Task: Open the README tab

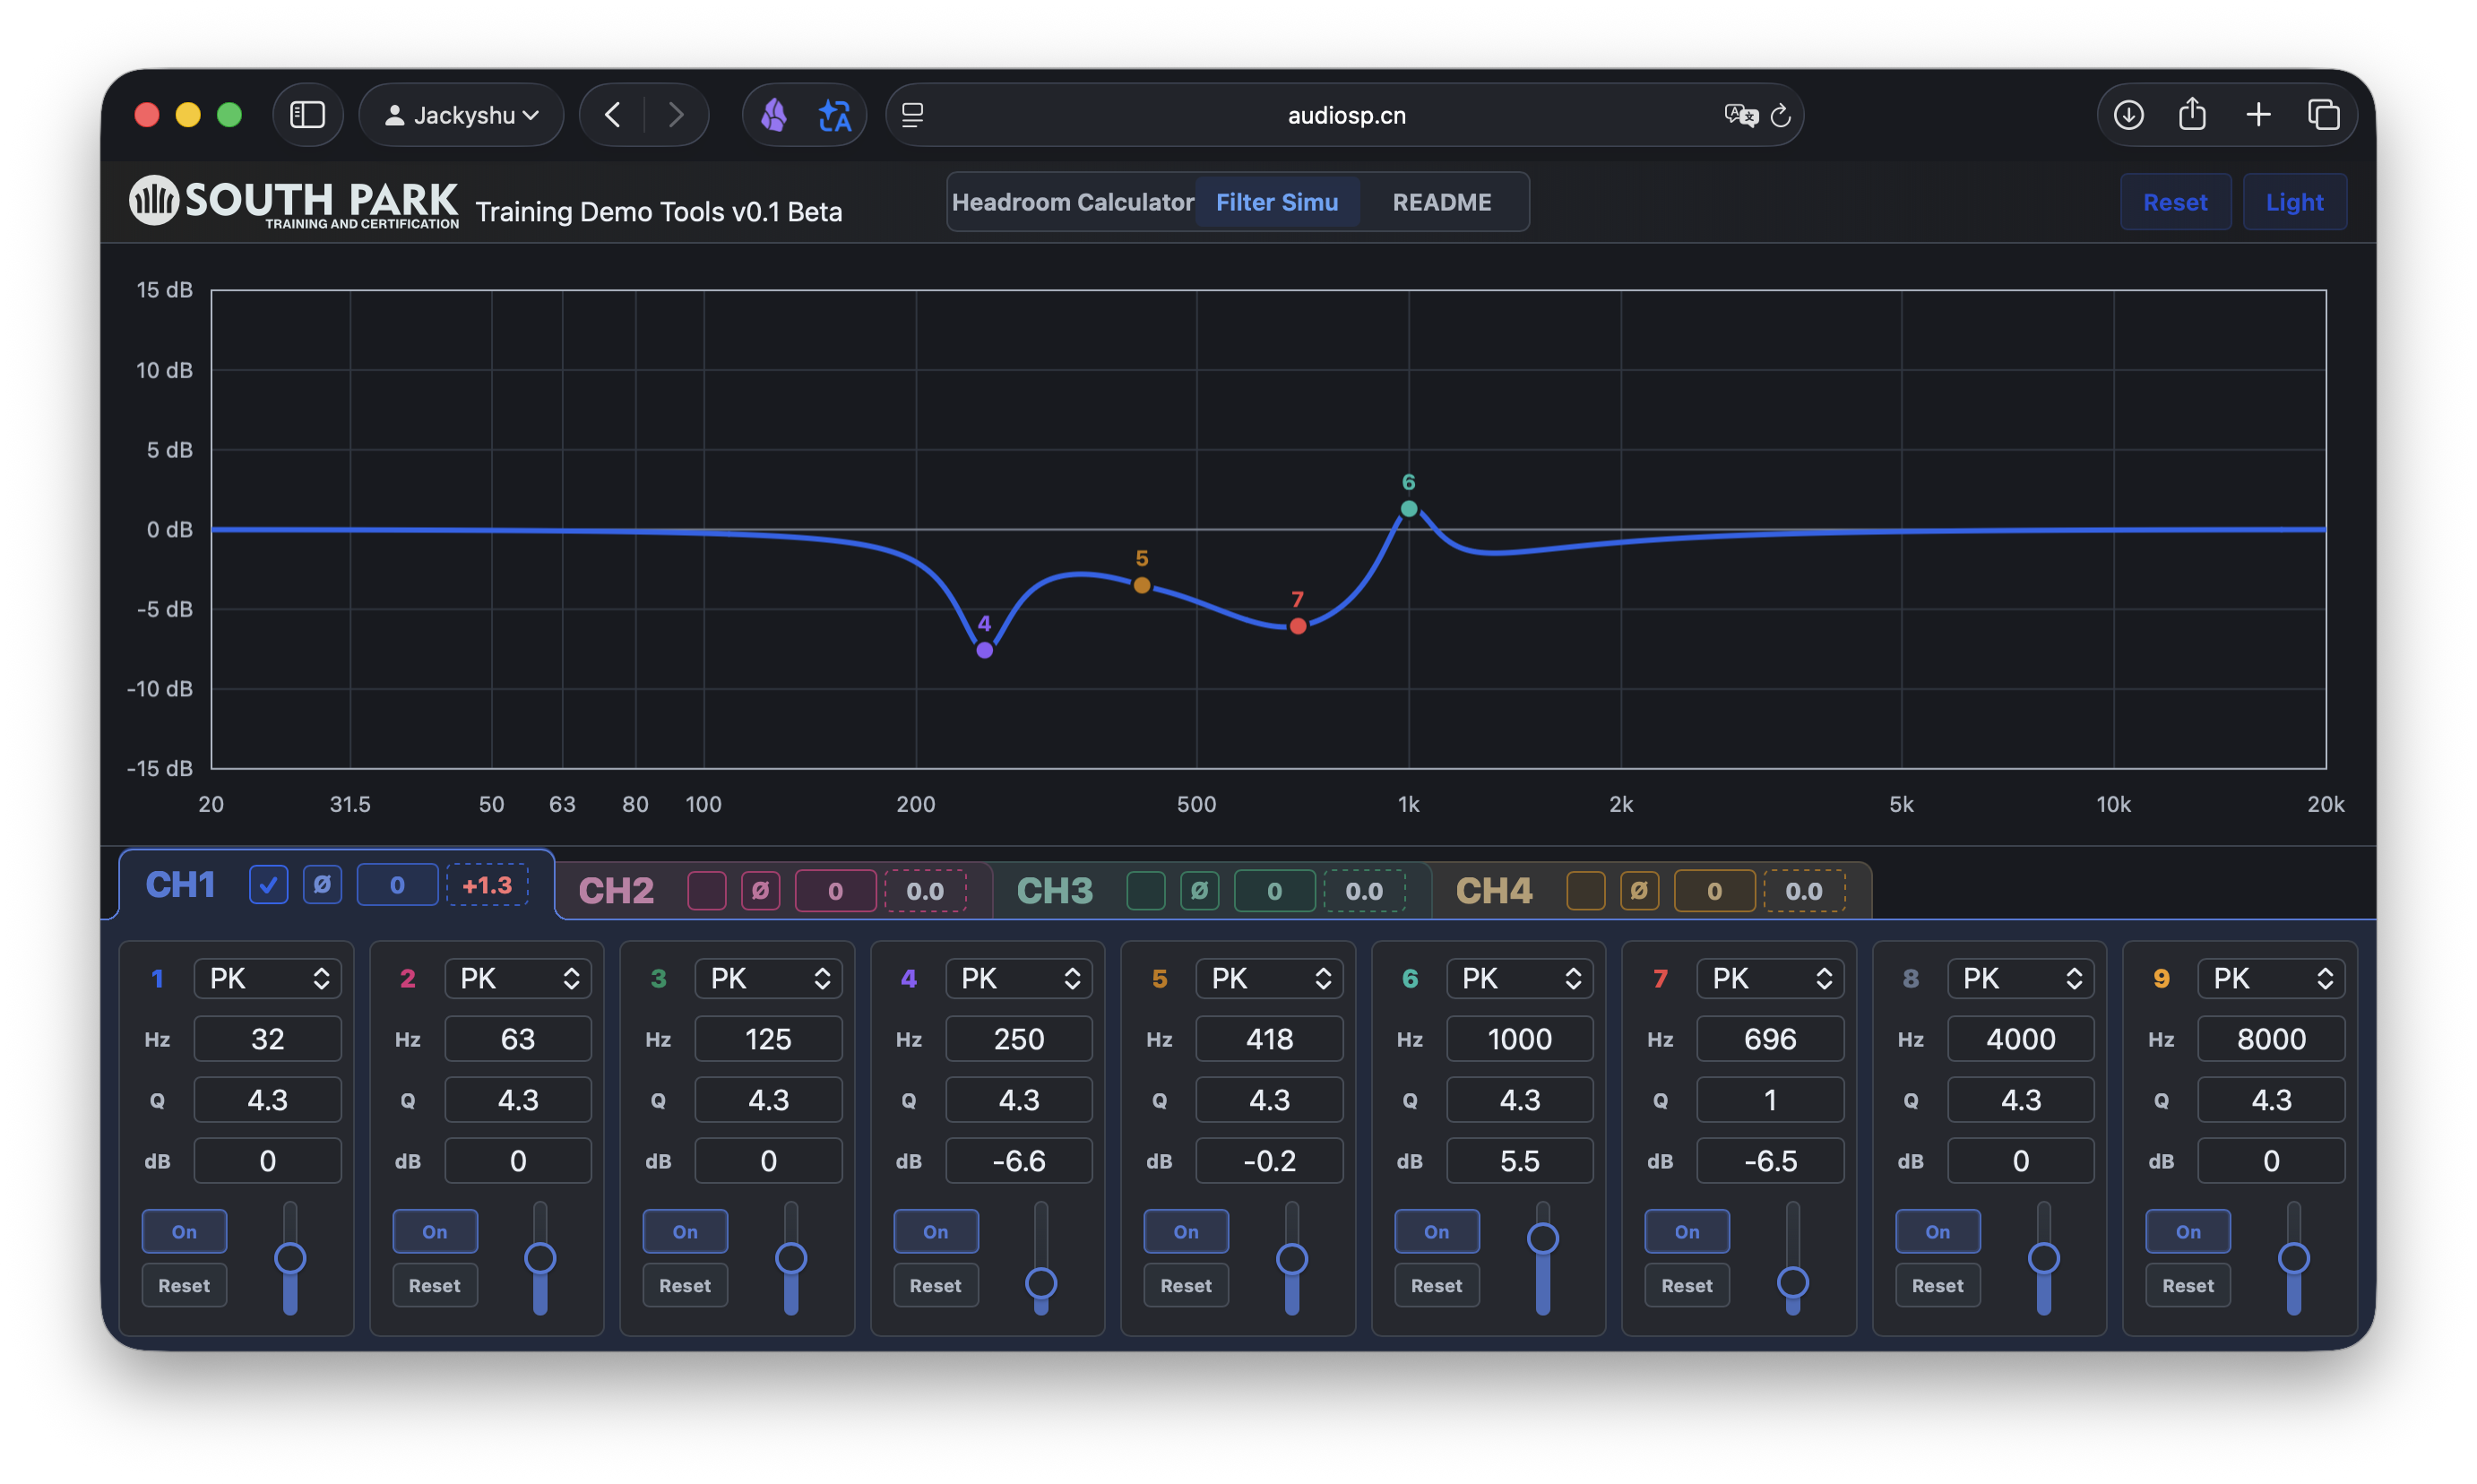Action: pyautogui.click(x=1441, y=202)
